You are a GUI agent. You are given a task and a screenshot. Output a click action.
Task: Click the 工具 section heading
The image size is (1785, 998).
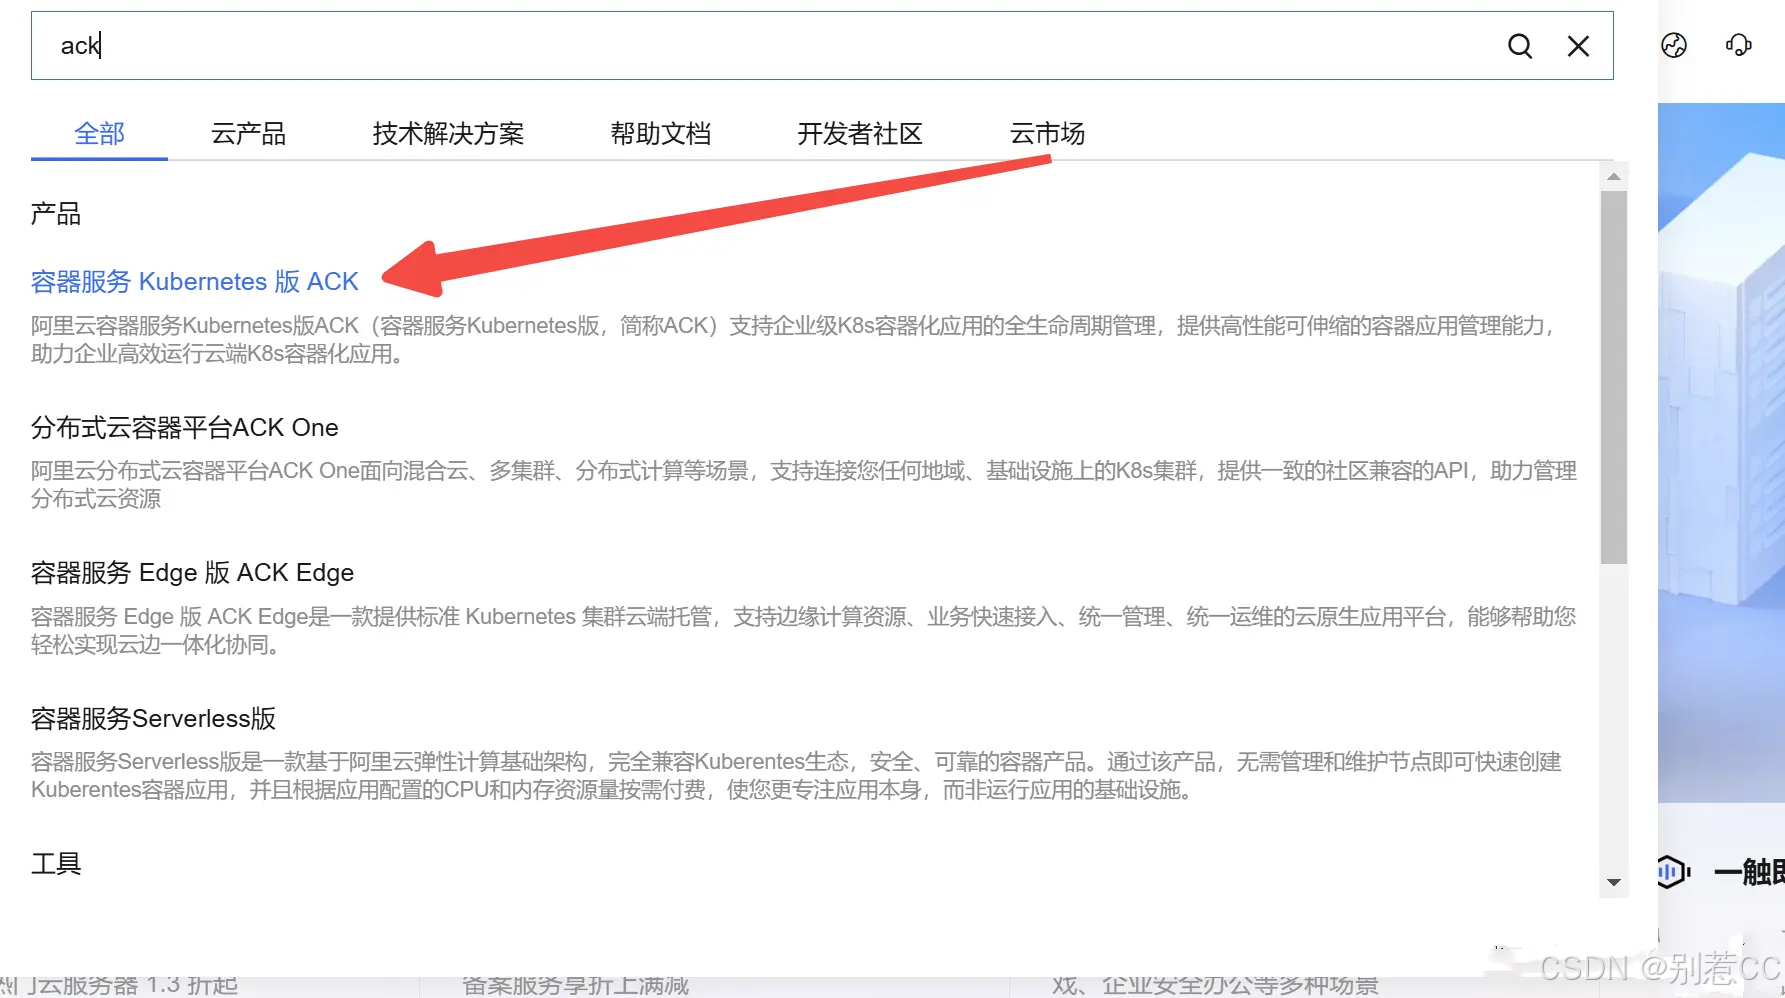click(56, 864)
